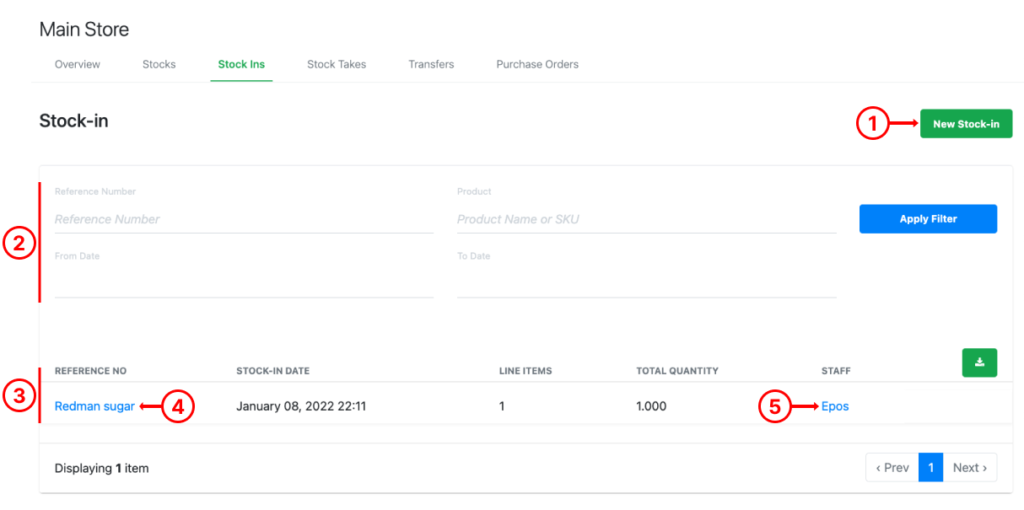This screenshot has height=510, width=1024.
Task: Click the Epos staff link
Action: coord(835,406)
